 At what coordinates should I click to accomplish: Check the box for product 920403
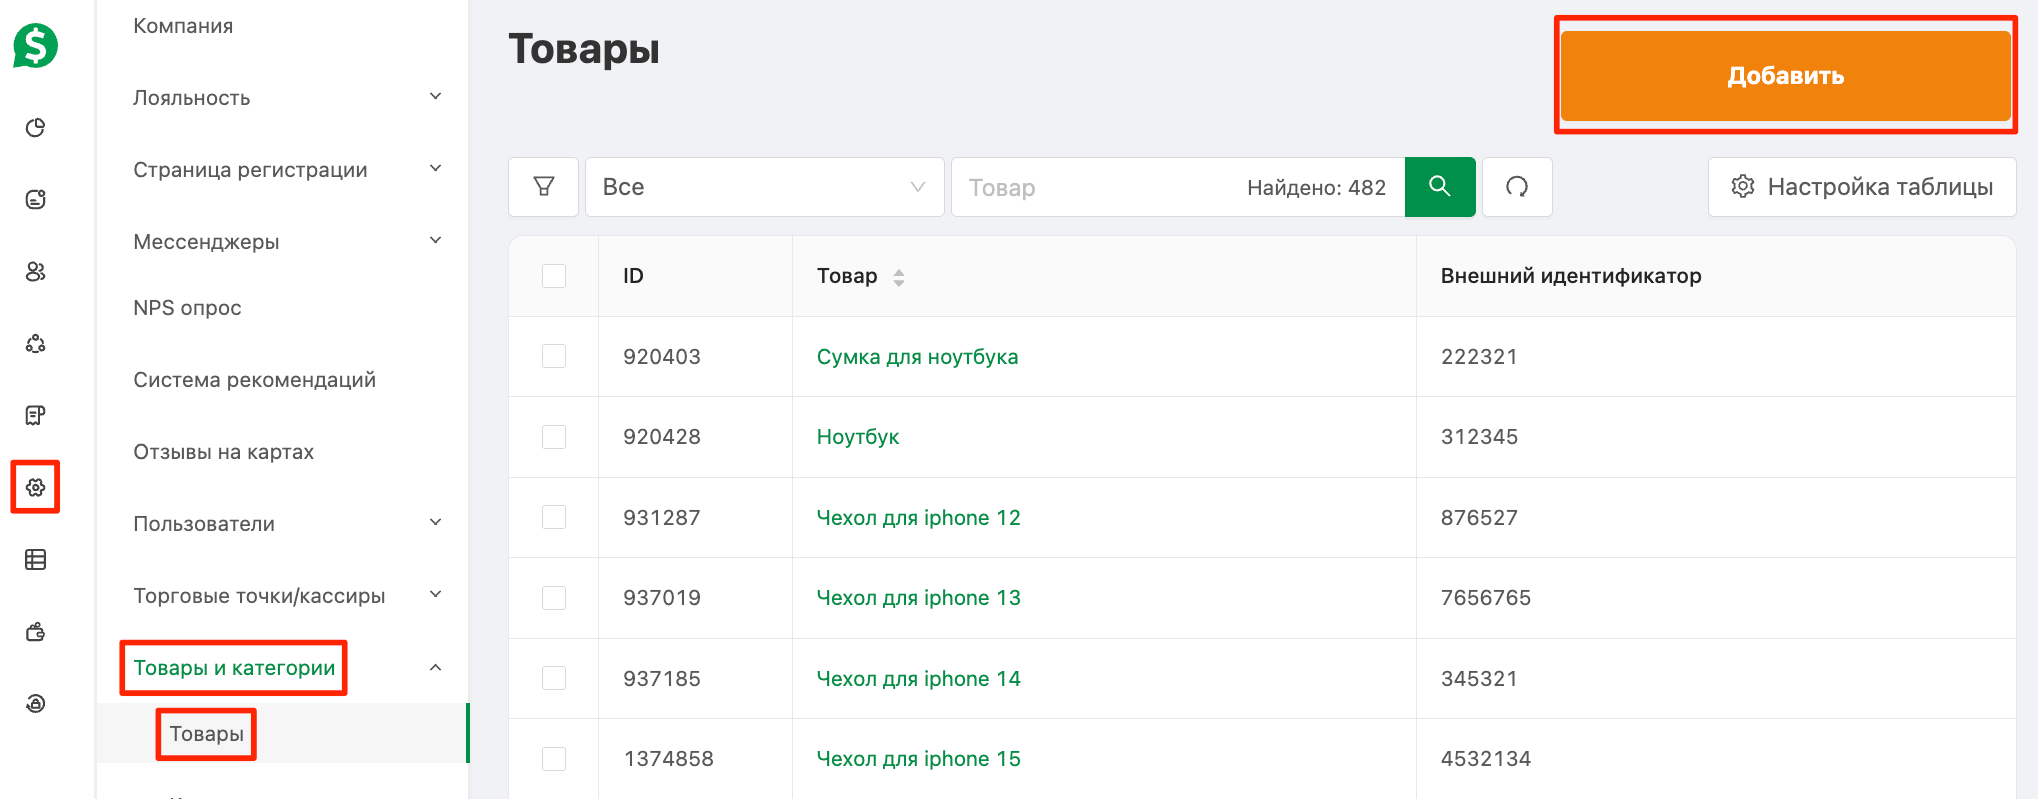(x=554, y=357)
